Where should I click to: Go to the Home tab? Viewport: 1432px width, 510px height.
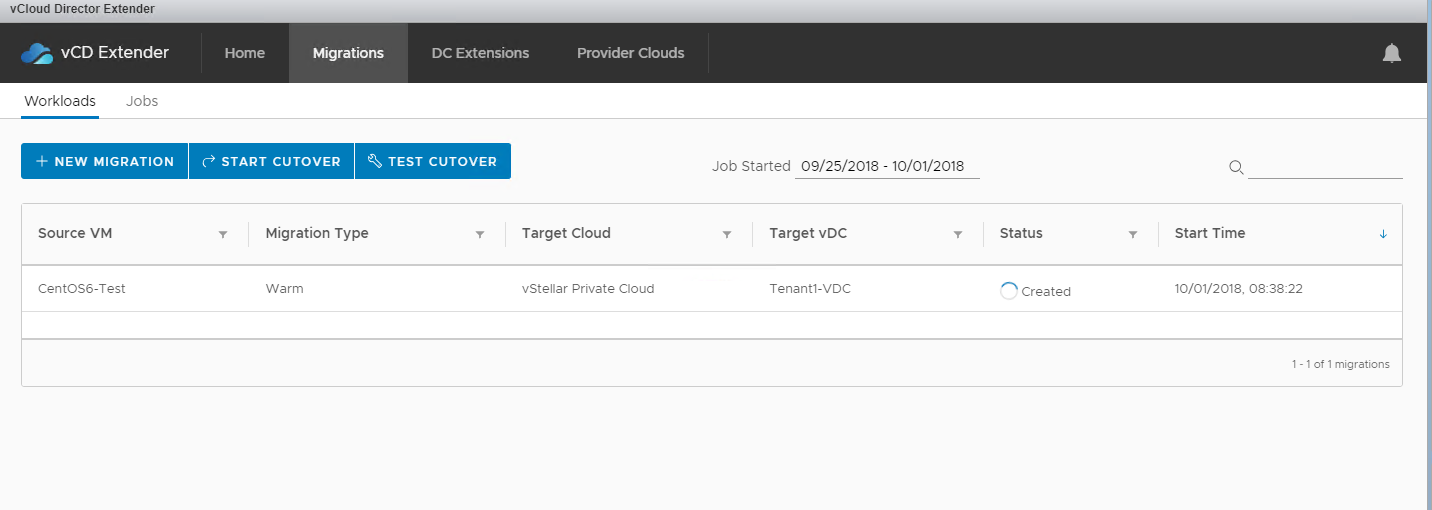click(x=244, y=53)
